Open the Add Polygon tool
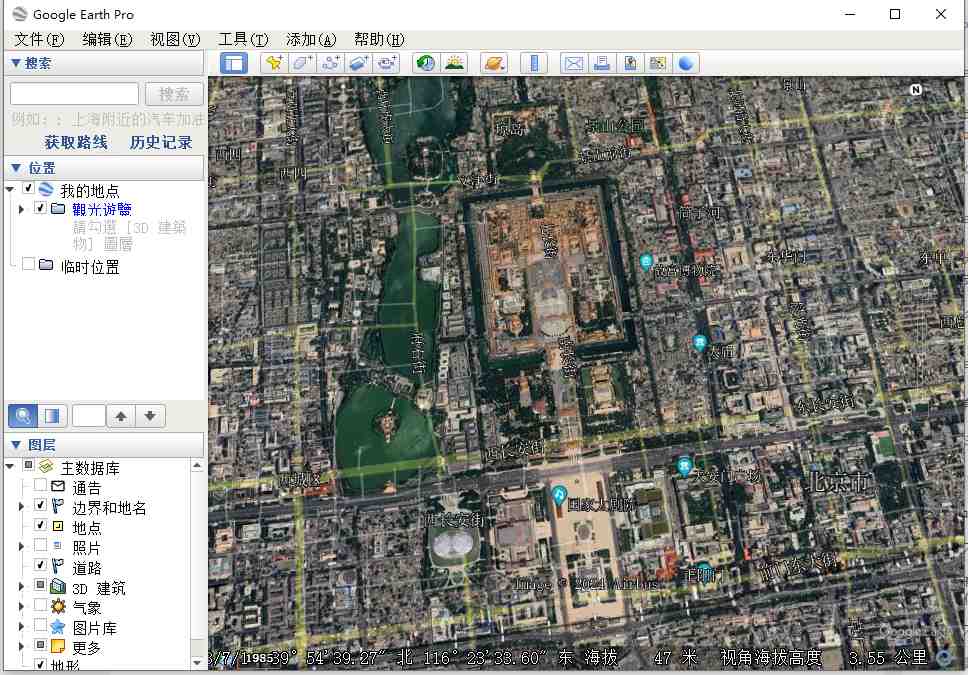The image size is (968, 675). click(302, 62)
